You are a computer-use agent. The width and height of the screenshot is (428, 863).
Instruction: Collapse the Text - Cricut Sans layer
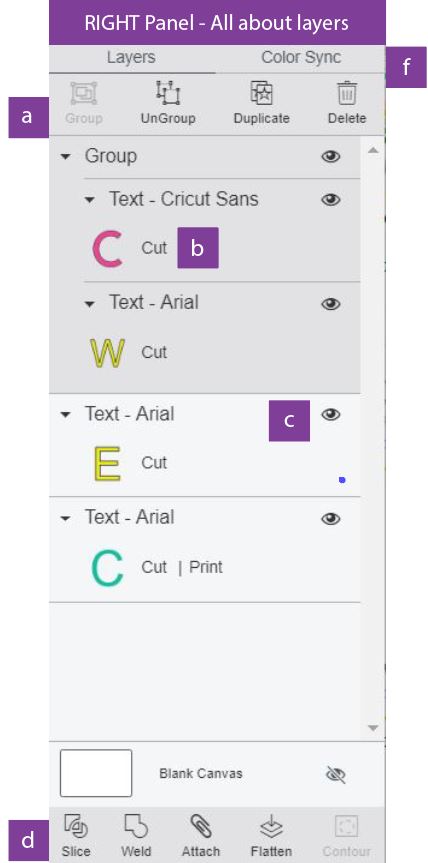point(90,200)
